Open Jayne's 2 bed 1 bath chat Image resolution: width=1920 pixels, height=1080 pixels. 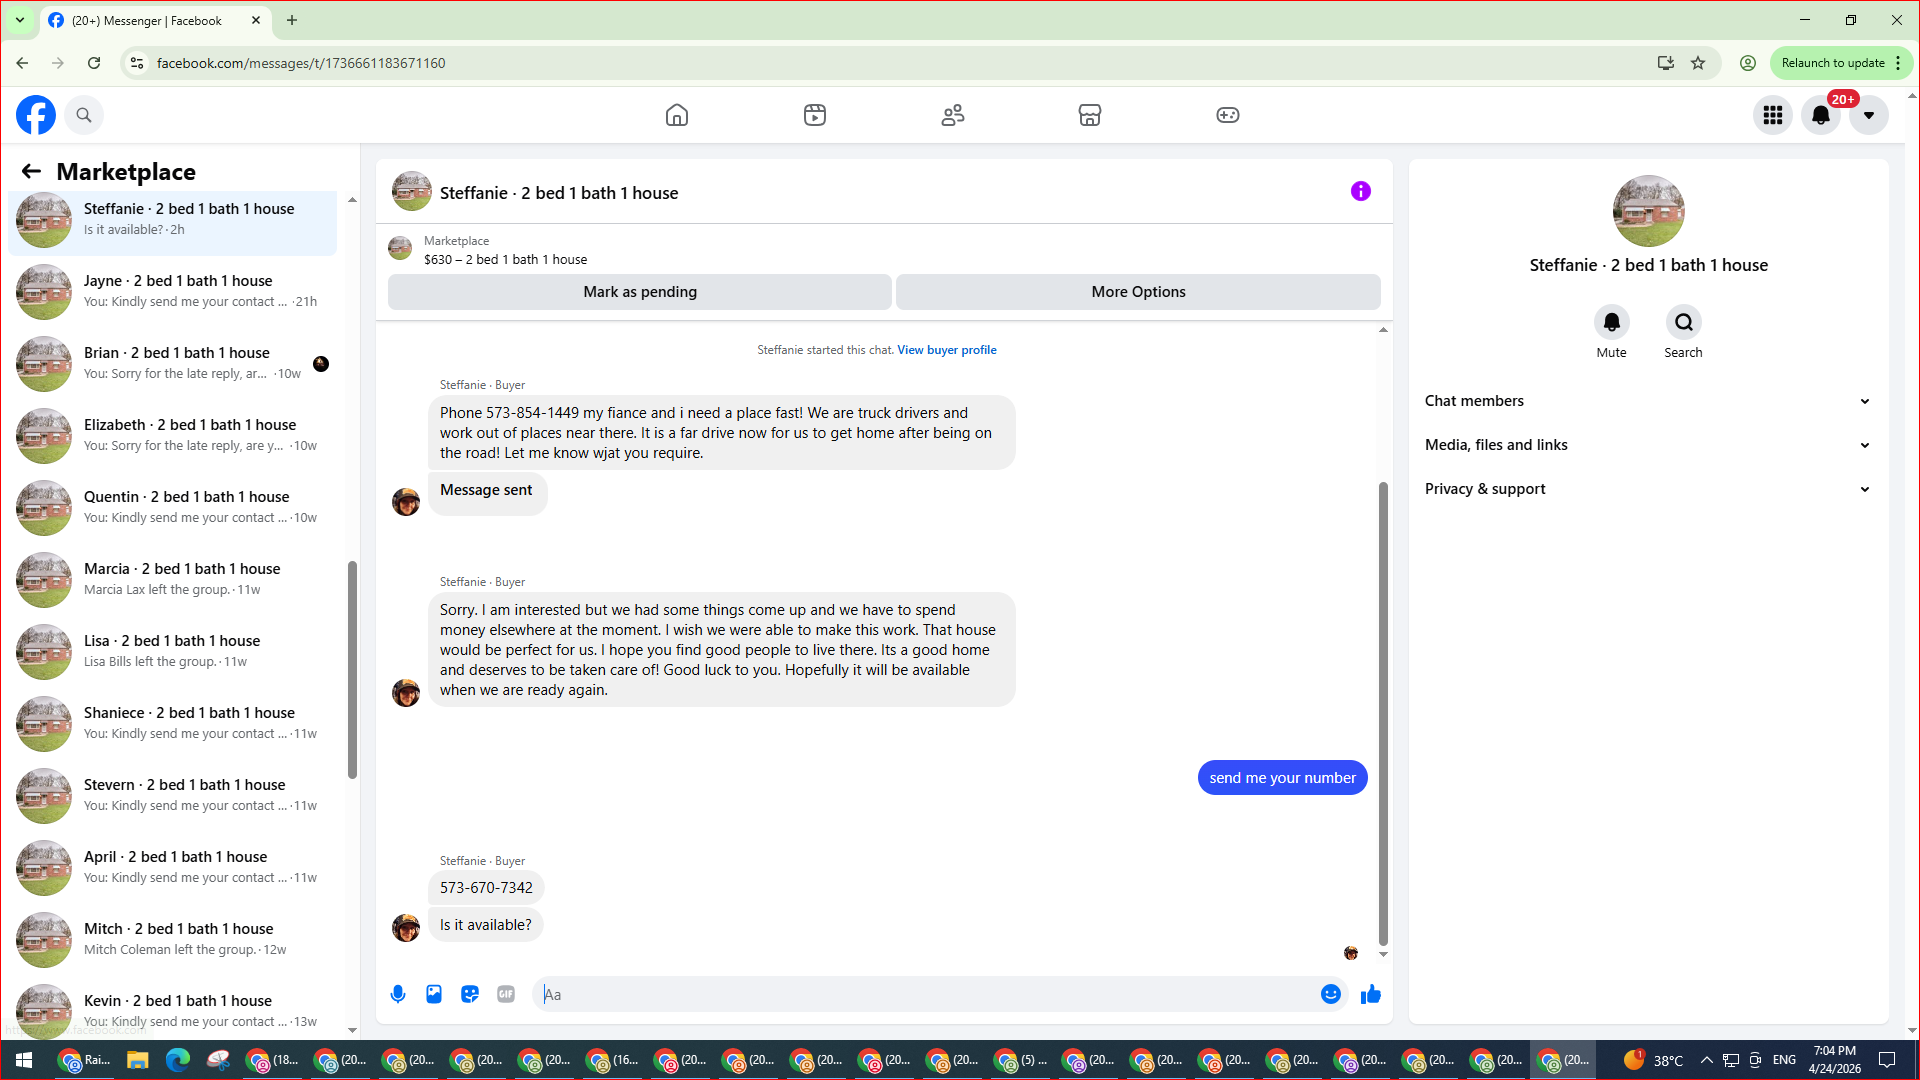tap(173, 291)
